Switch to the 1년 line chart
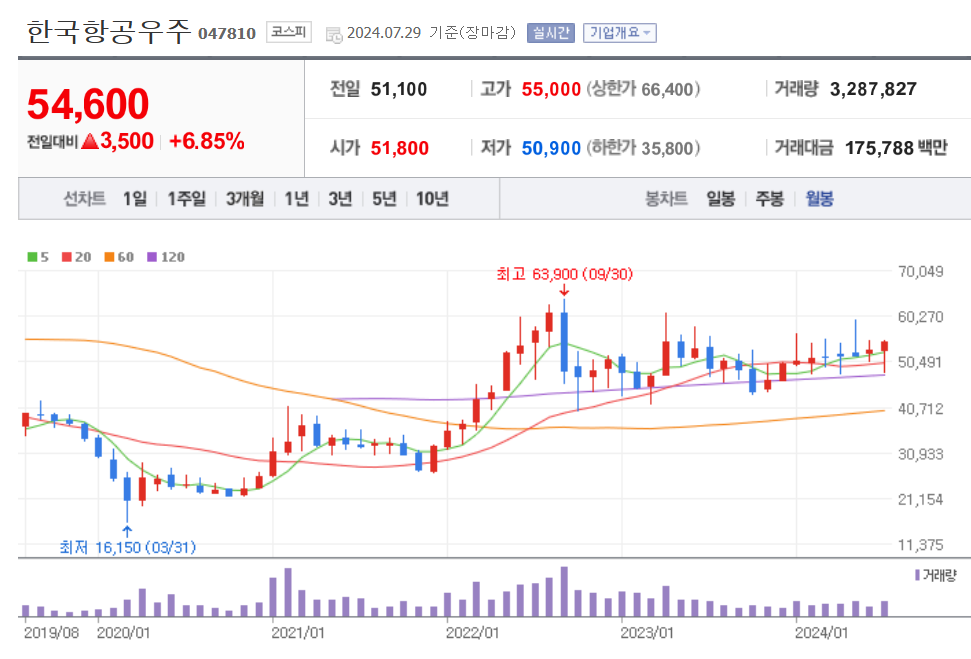Viewport: 971px width, 659px height. click(296, 199)
